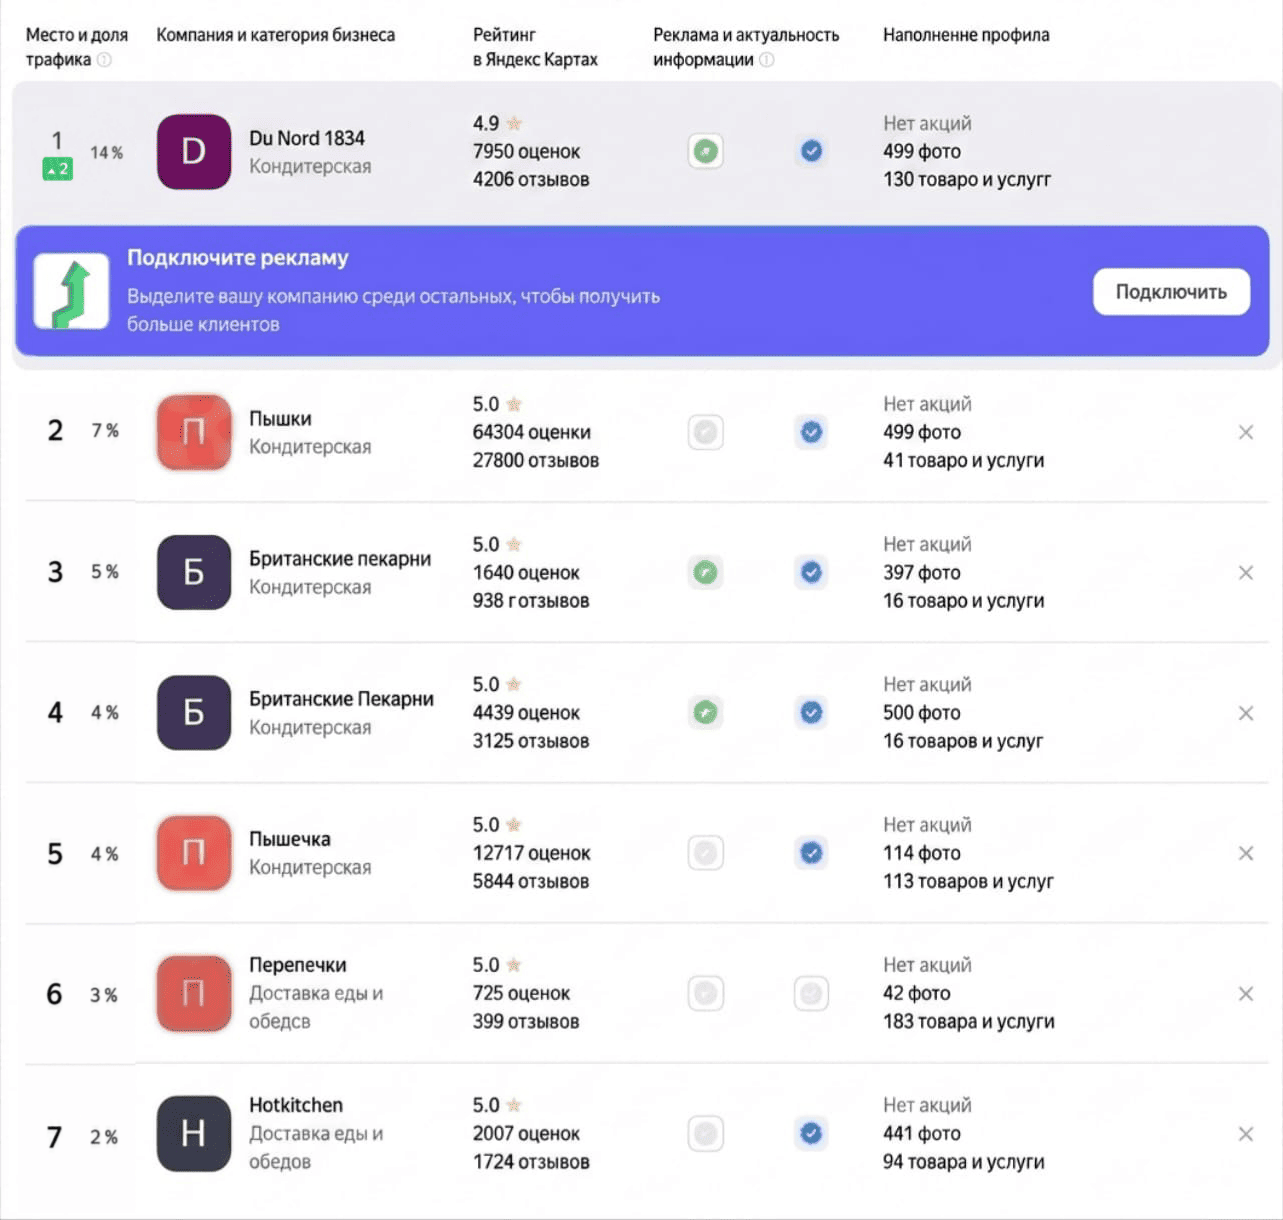
Task: Click the blue verified badge for Пышки
Action: [x=811, y=432]
